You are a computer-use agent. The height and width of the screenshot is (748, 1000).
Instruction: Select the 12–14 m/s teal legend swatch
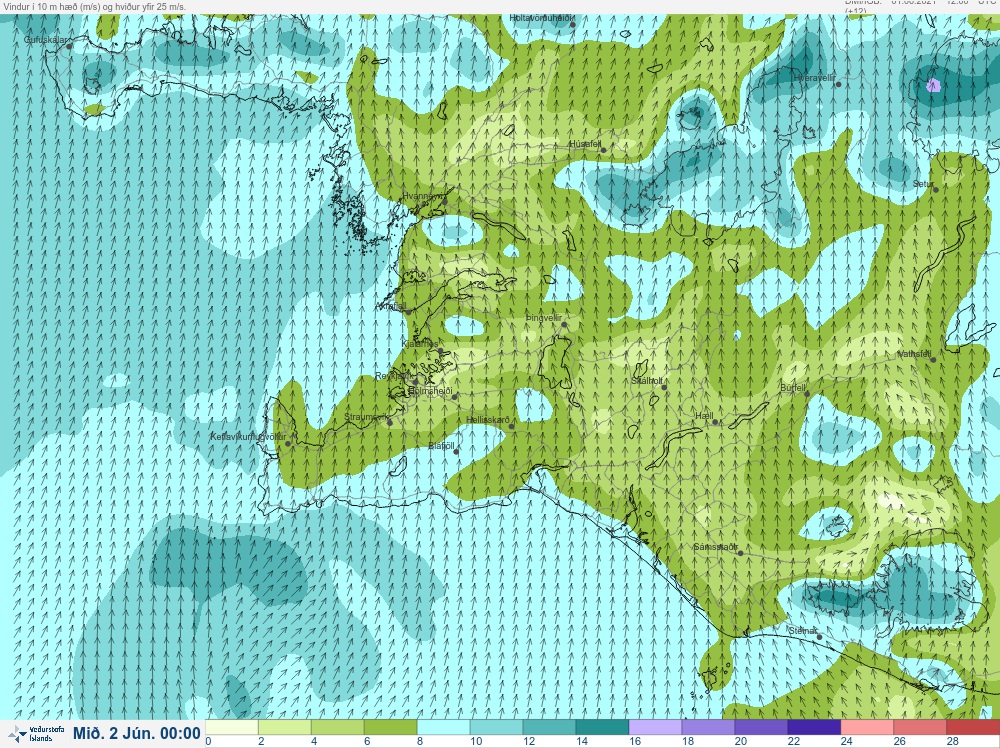click(549, 728)
